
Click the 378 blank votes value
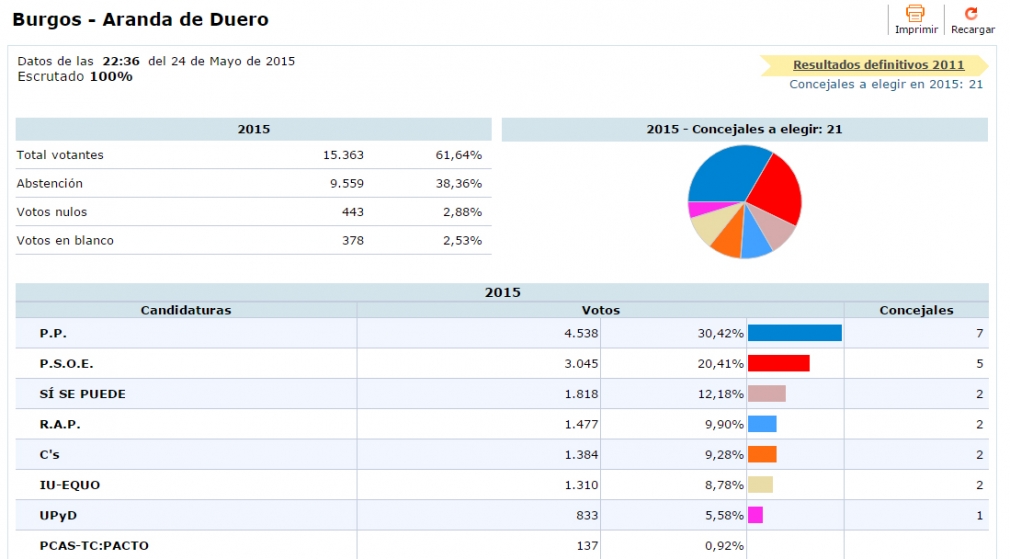tap(353, 240)
